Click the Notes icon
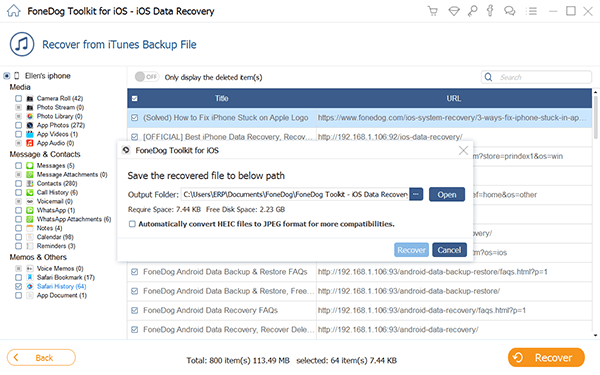600x375 pixels. pos(30,228)
